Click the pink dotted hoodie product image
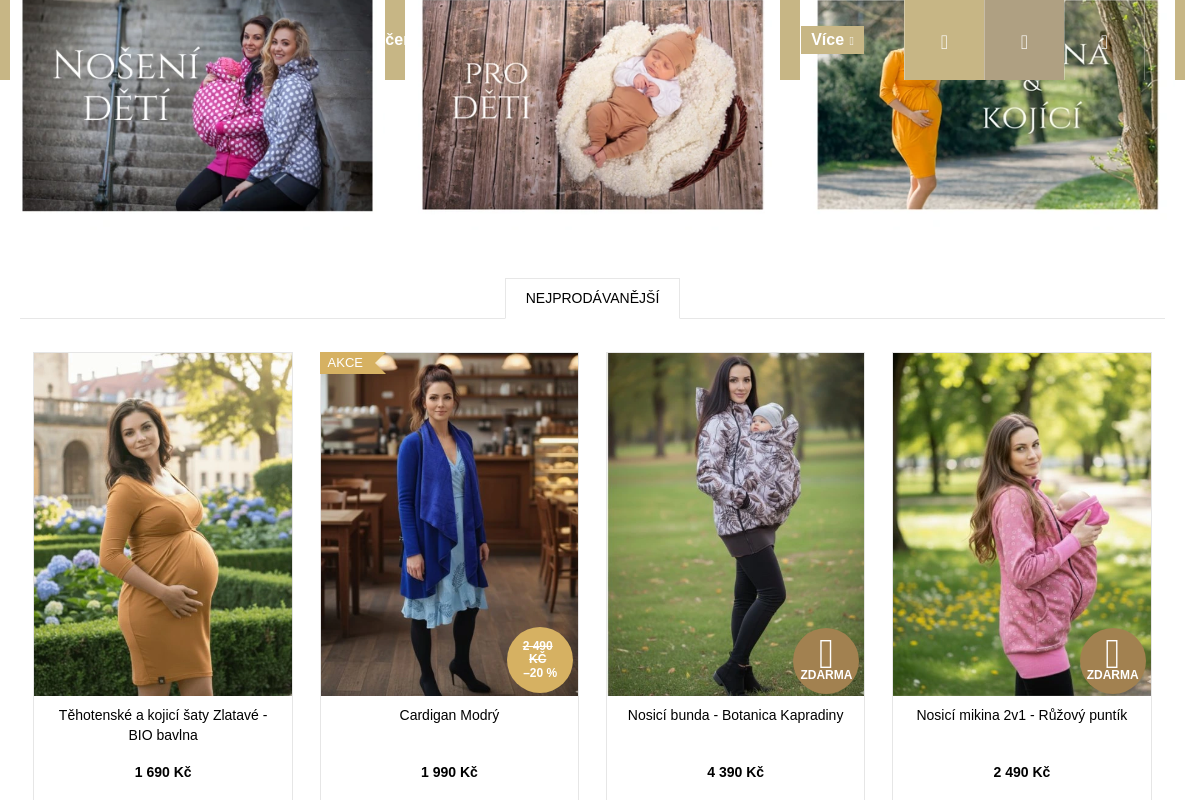The image size is (1200, 800). pos(1022,524)
